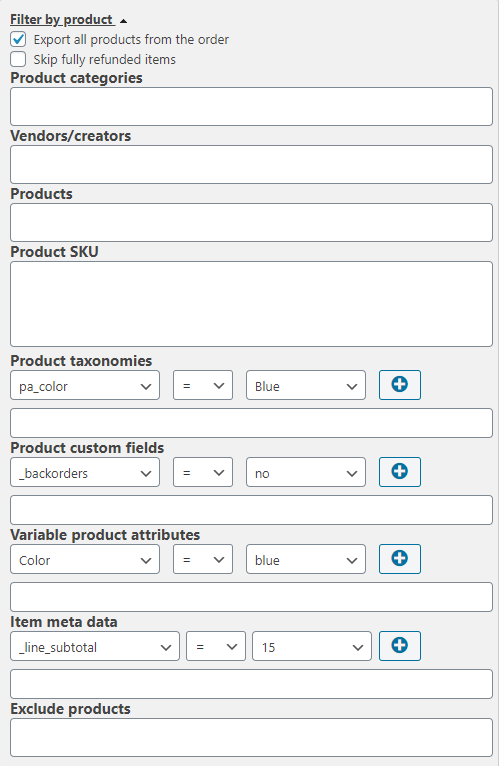This screenshot has height=766, width=499.
Task: Uncheck Export all products from the order
Action: click(18, 39)
